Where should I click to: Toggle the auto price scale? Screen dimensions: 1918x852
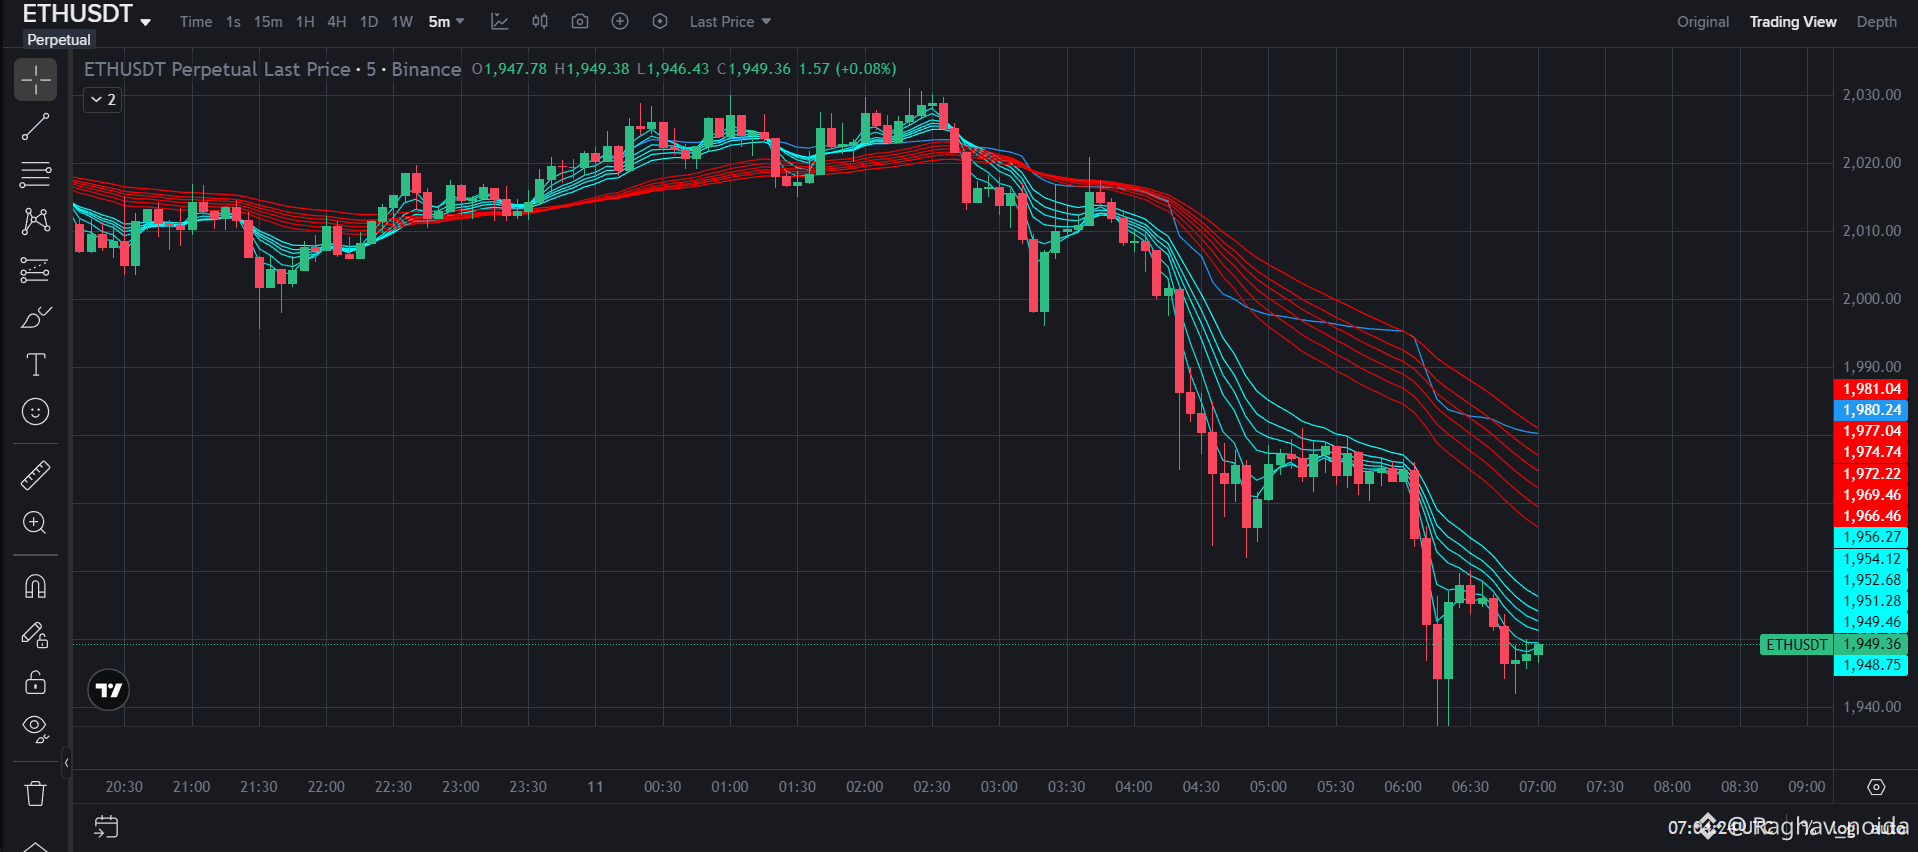(1888, 828)
